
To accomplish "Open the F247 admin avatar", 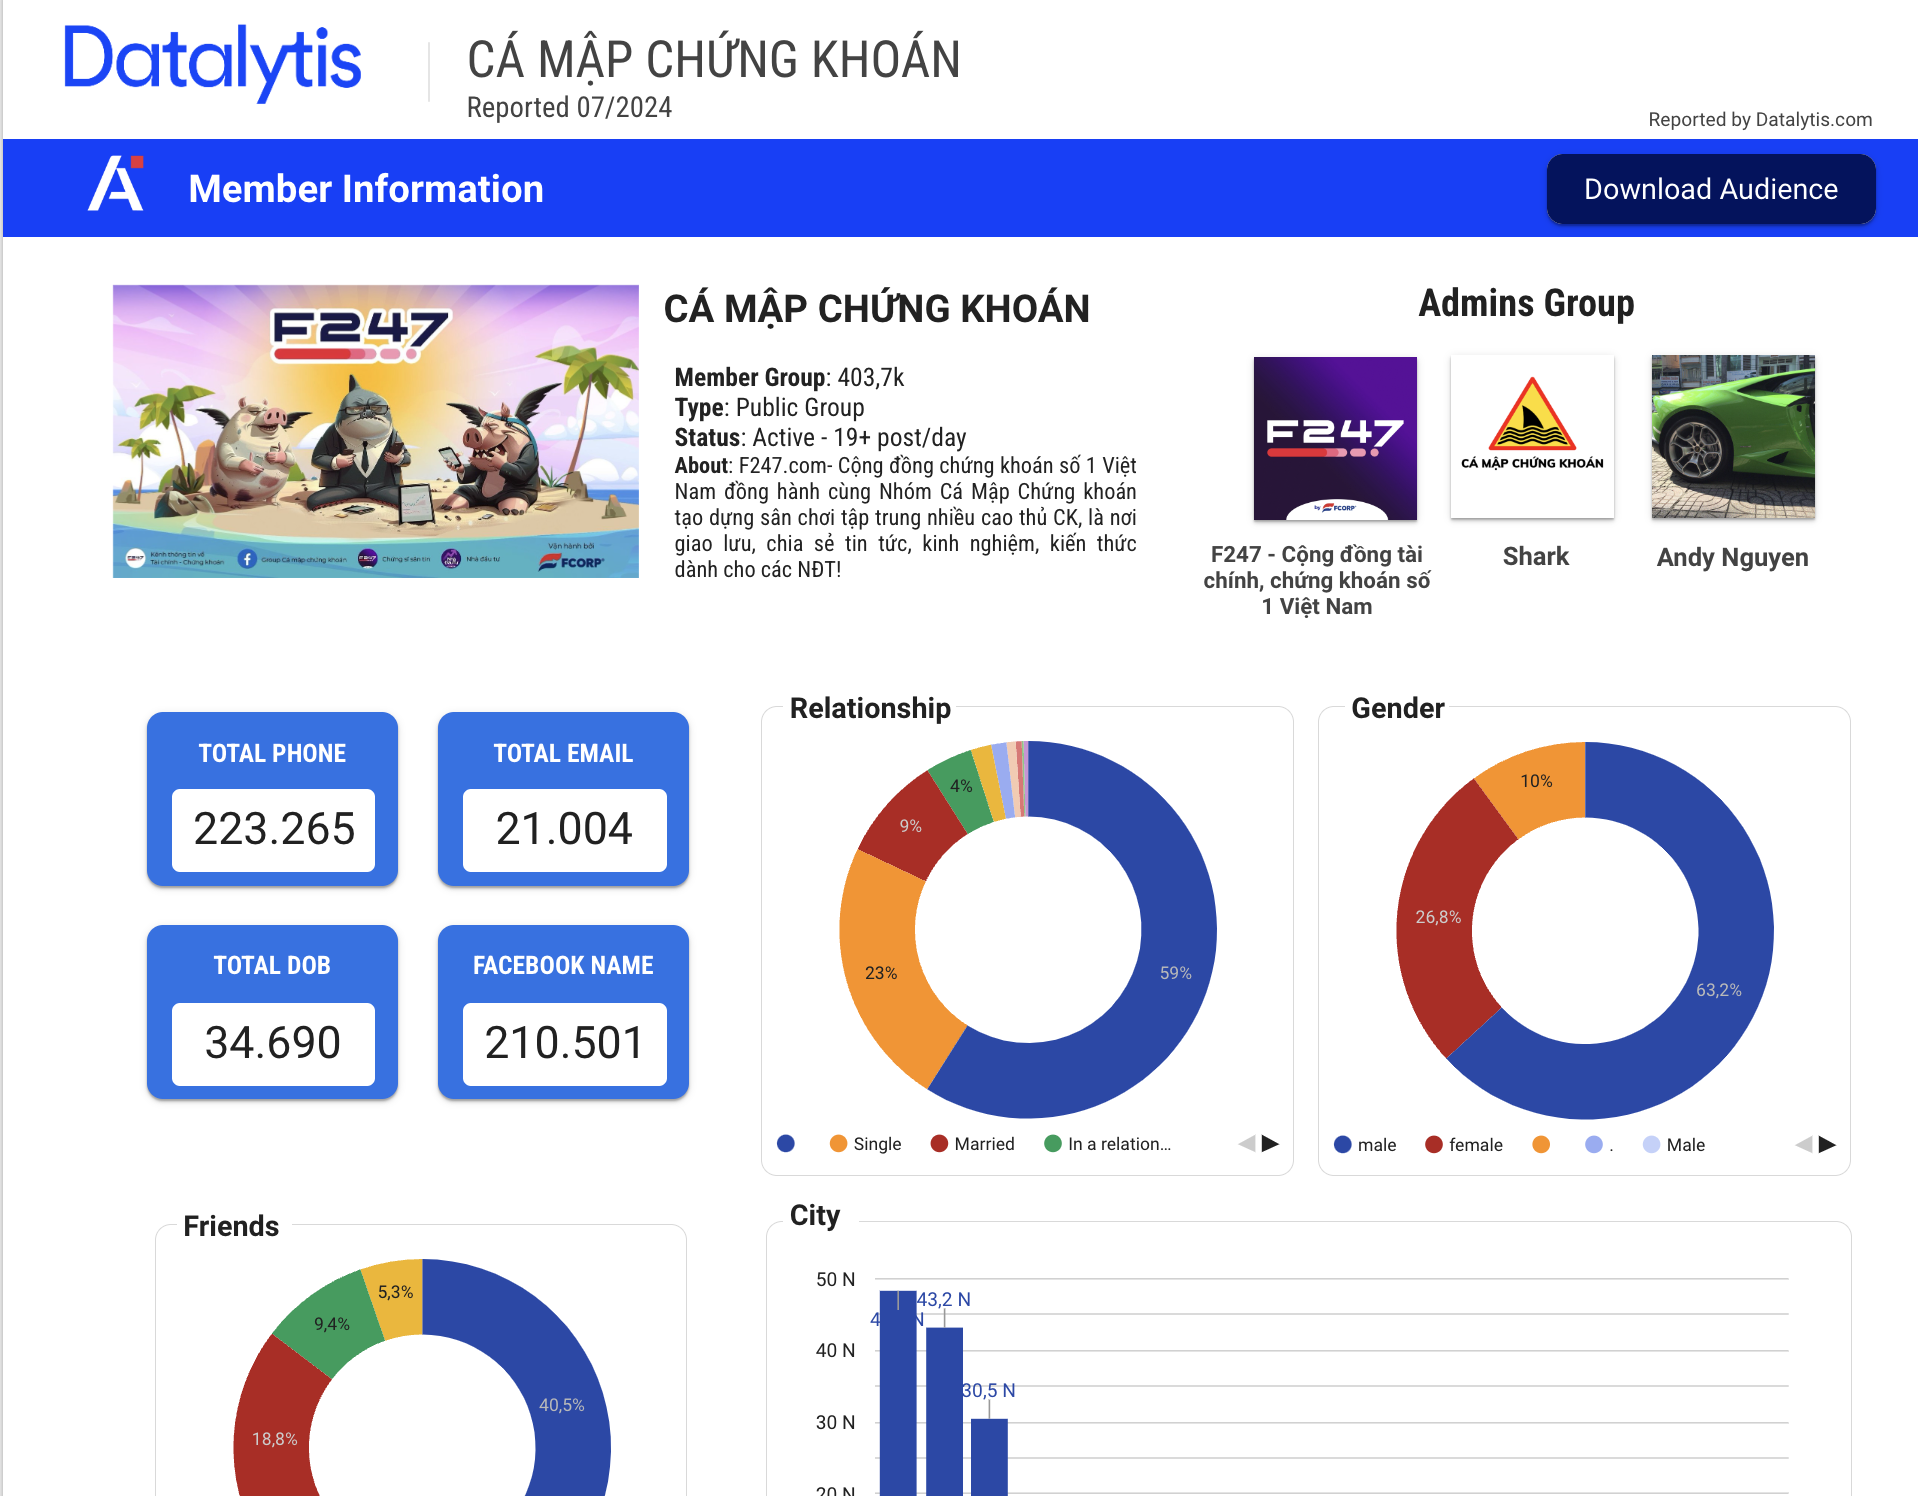I will coord(1335,438).
